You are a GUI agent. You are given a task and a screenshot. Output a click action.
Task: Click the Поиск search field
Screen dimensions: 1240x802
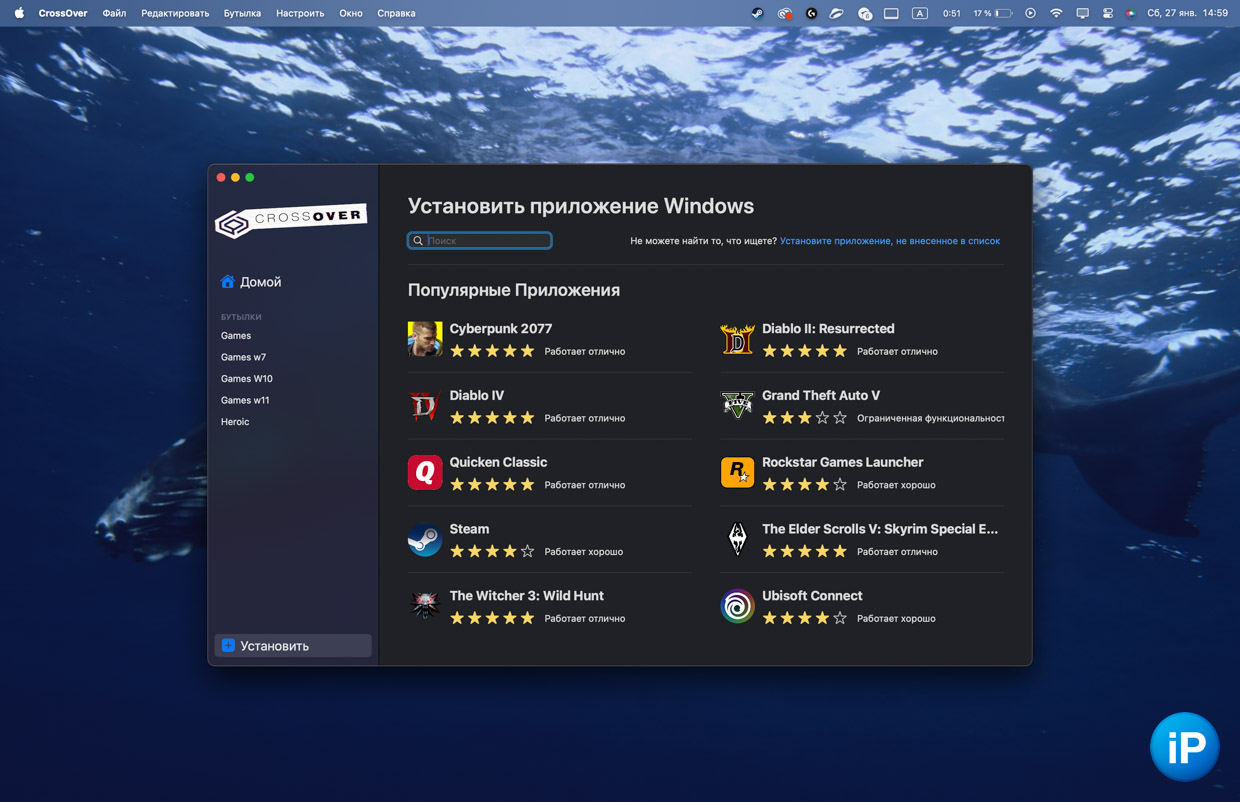tap(480, 241)
